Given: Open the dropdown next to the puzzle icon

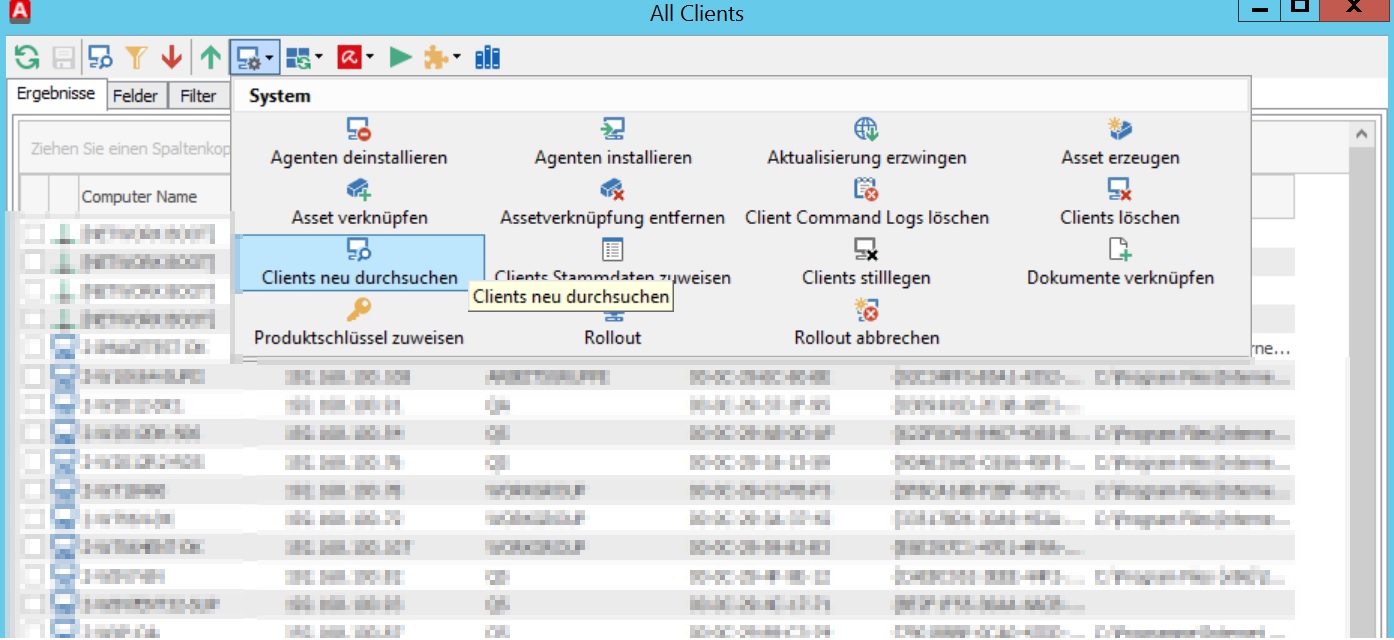Looking at the screenshot, I should pos(455,57).
